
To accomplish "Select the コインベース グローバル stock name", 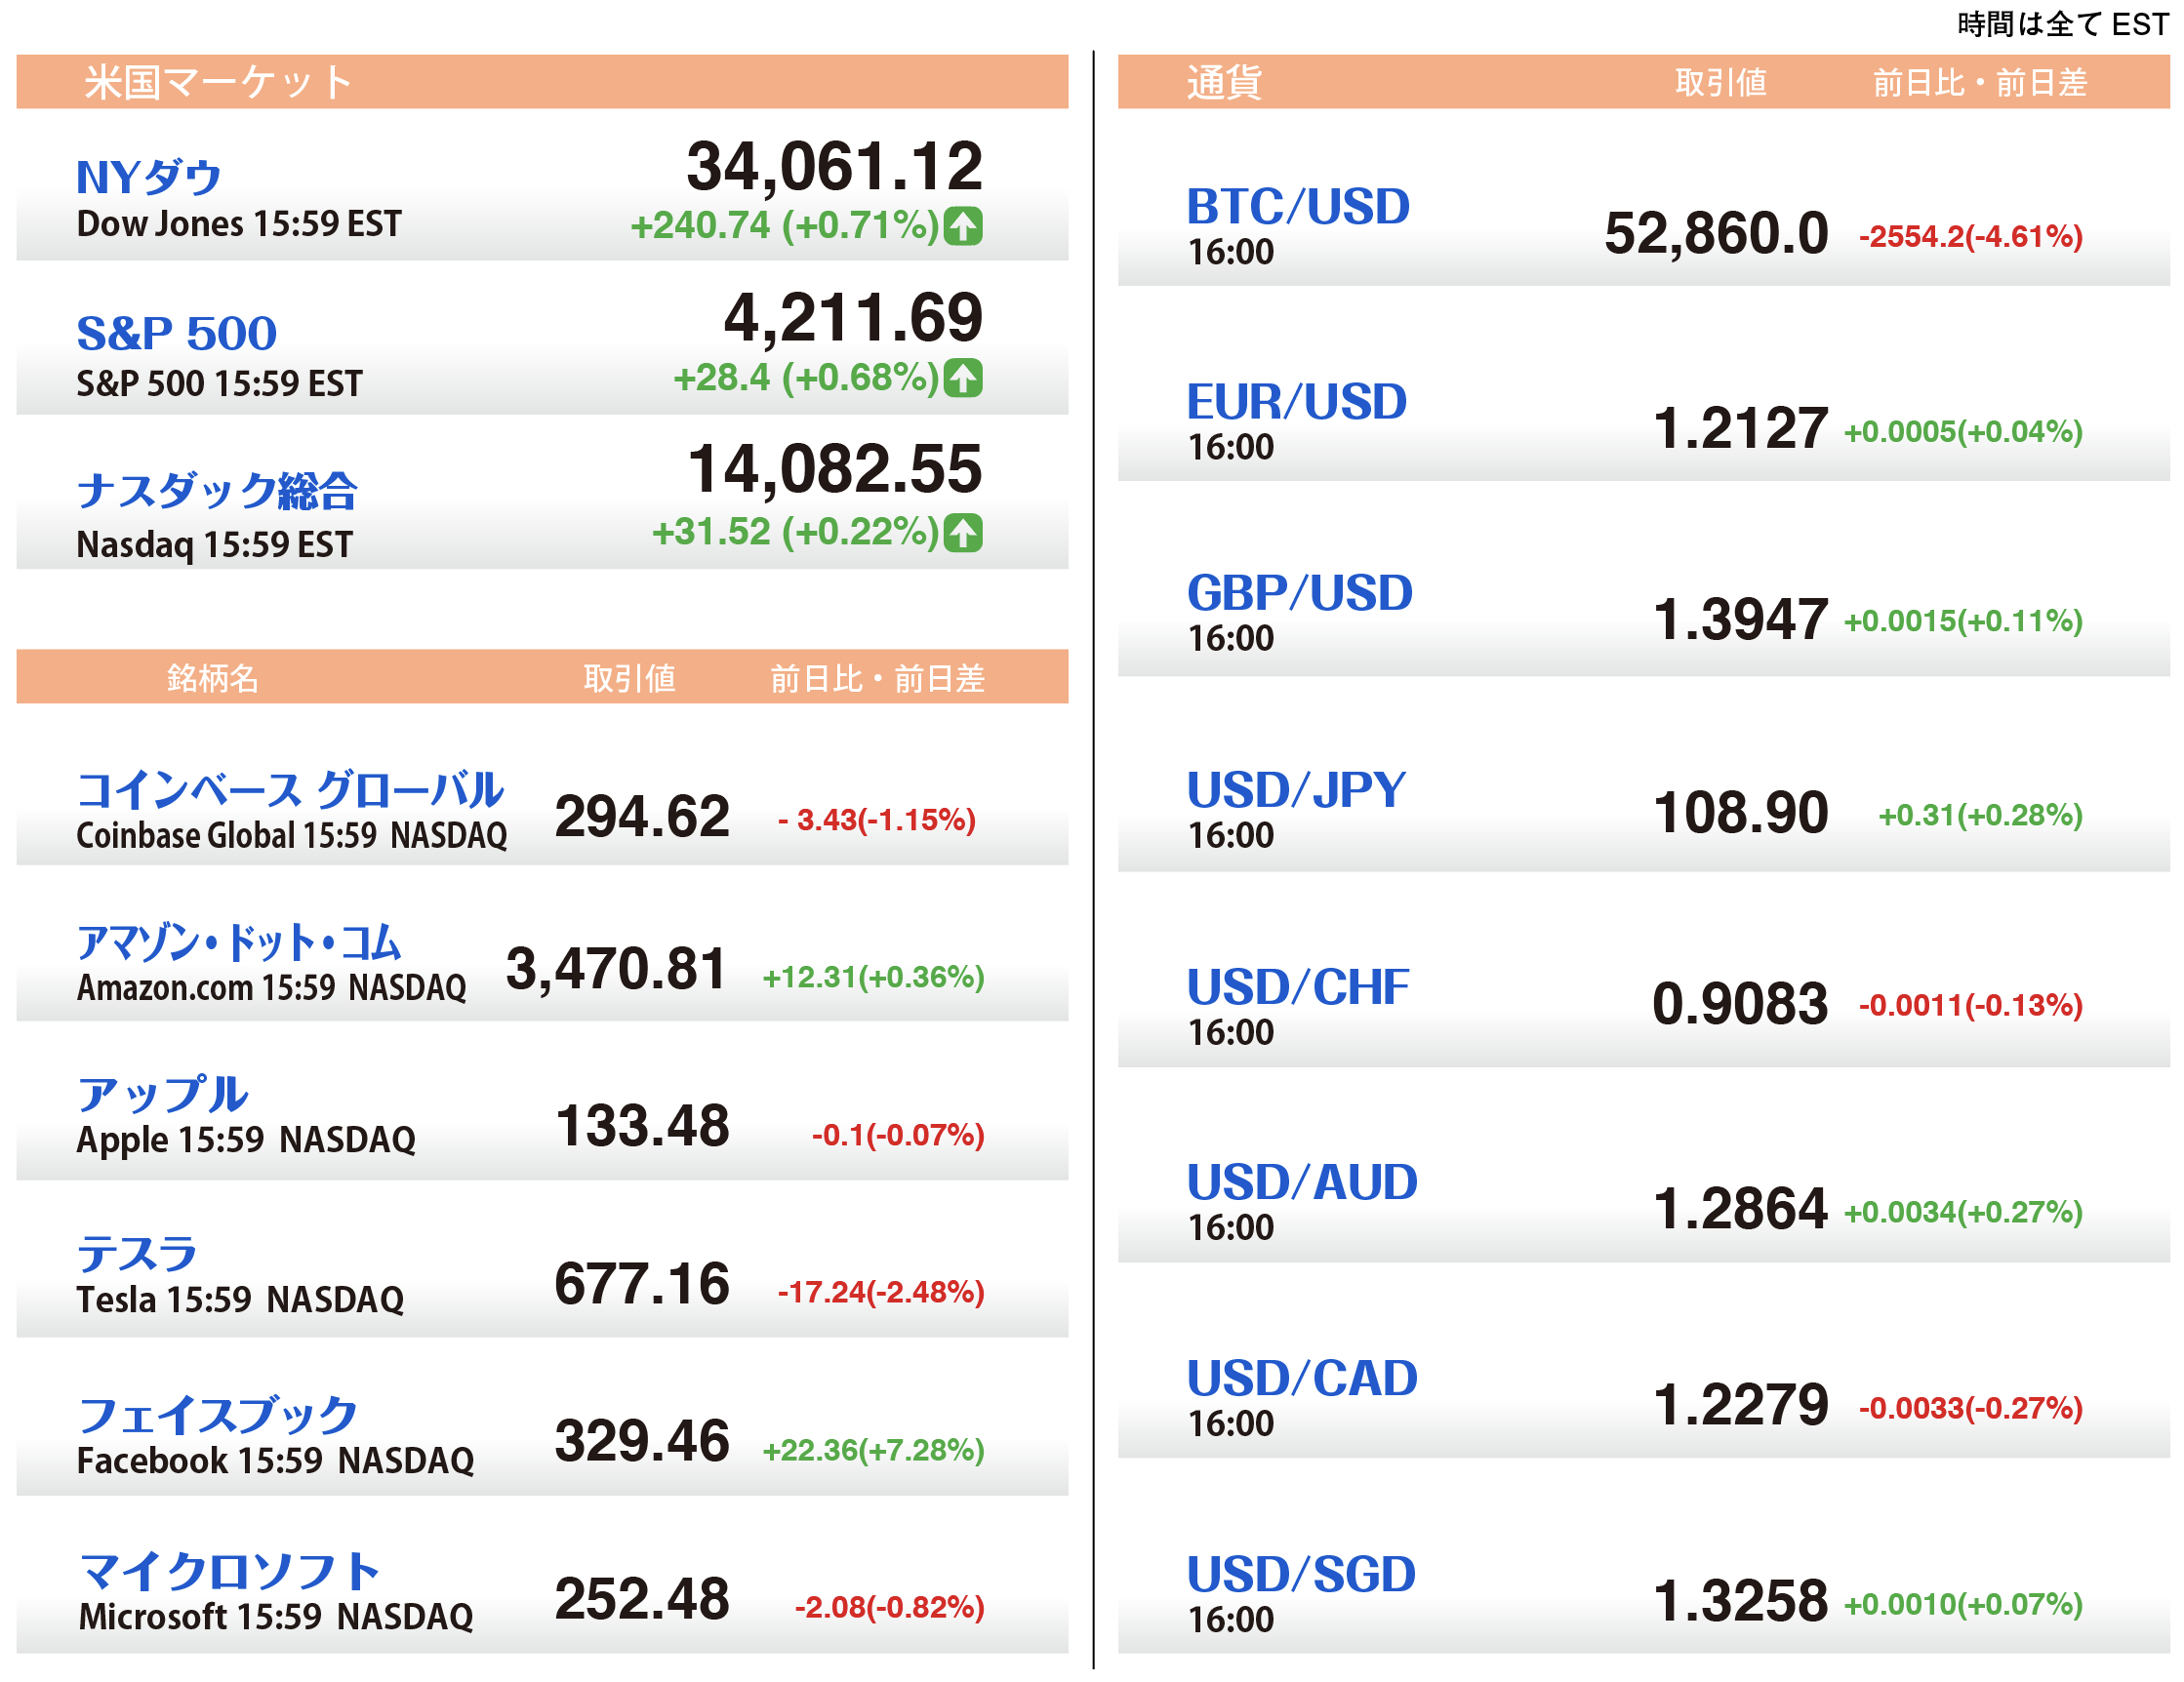I will tap(290, 790).
